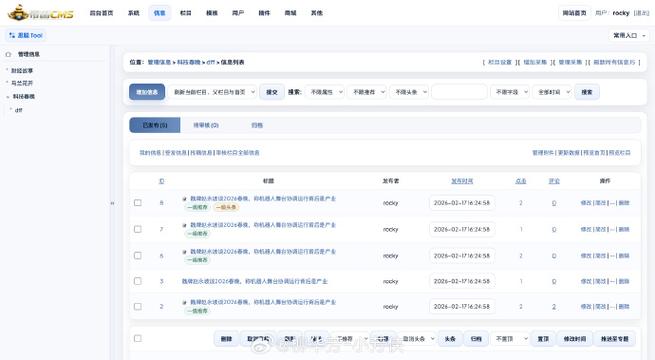Click the bottom-bar 删除 button
Screen dimensions: 655x360
tap(226, 339)
